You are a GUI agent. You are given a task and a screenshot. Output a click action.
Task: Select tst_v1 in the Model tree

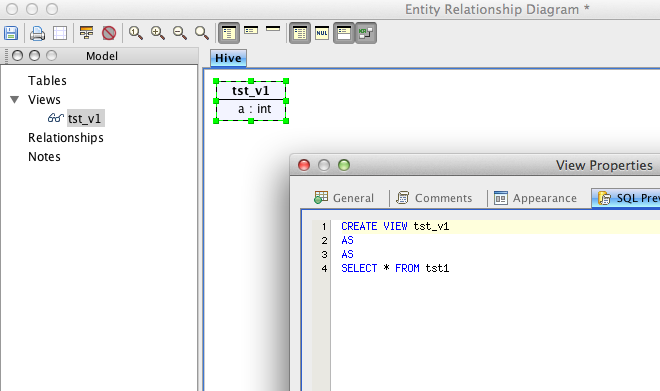(85, 118)
